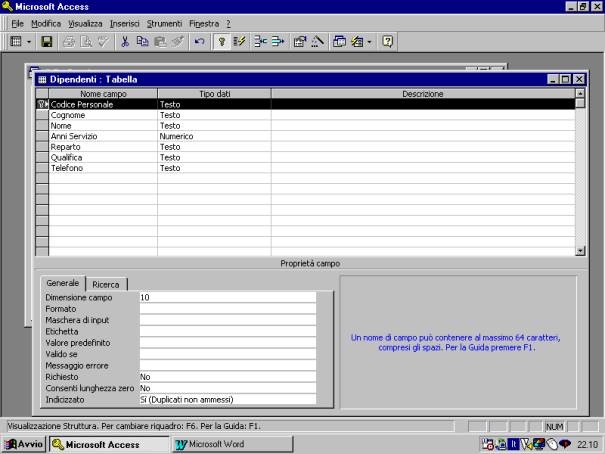Screen dimensions: 605x454
Task: Switch to the Ricerca properties tab
Action: pos(106,284)
